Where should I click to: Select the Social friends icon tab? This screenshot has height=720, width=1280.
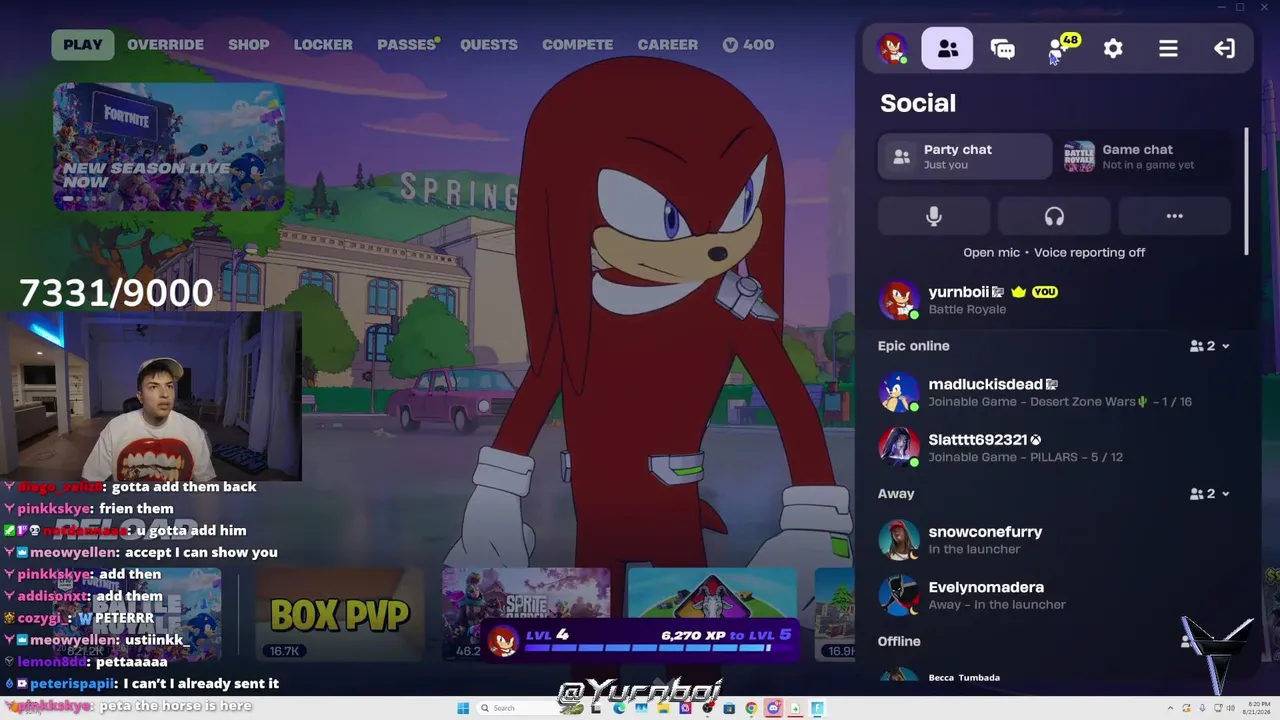947,48
